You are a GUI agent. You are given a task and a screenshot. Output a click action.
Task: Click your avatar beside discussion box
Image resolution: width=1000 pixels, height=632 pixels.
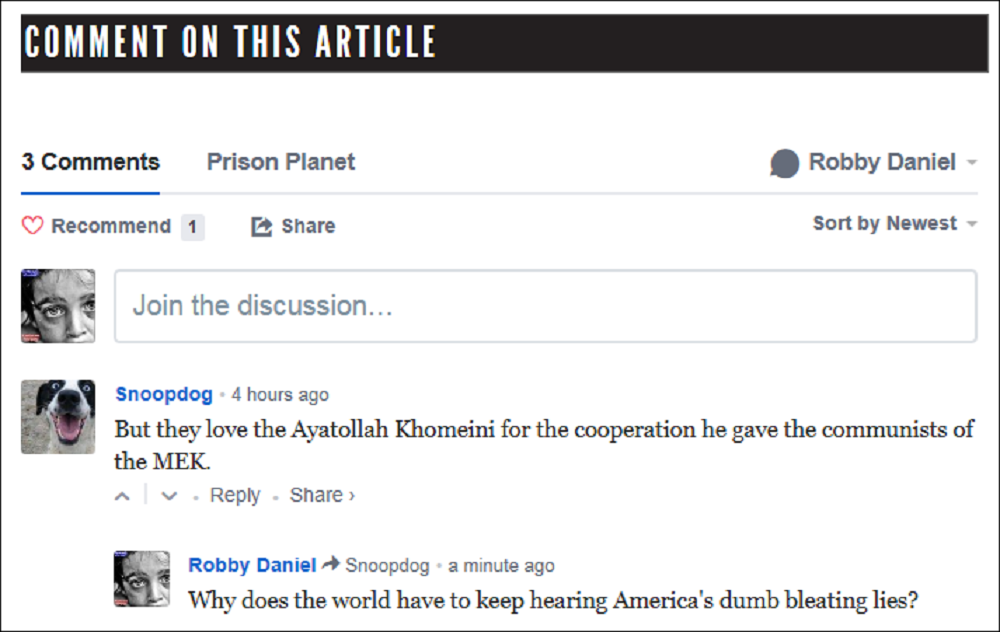coord(58,306)
